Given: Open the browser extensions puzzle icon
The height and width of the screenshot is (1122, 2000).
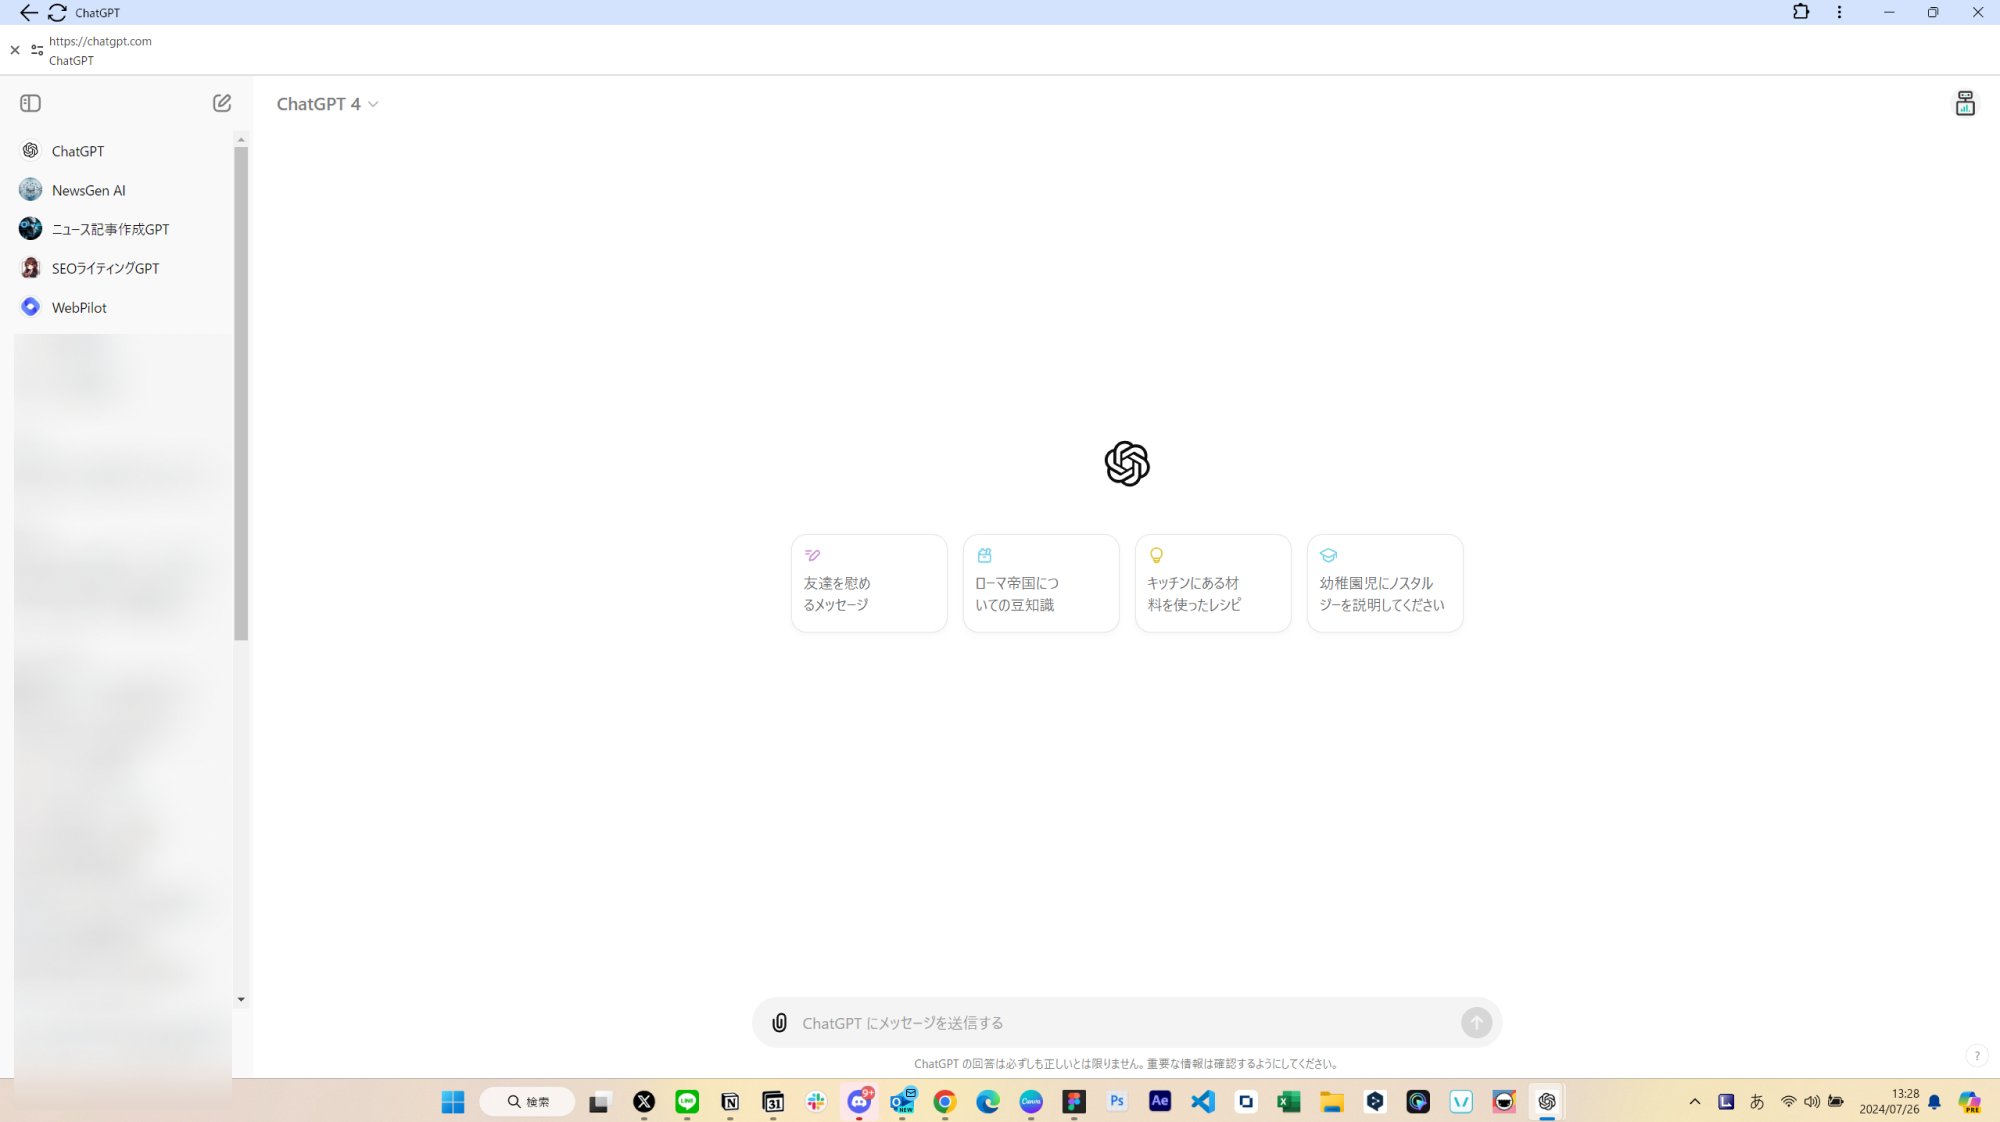Looking at the screenshot, I should [1800, 12].
